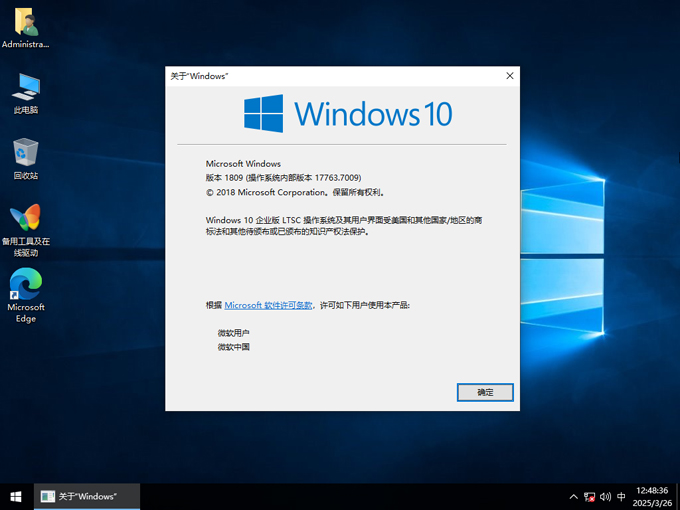Image resolution: width=680 pixels, height=510 pixels.
Task: Click the text 微软用户
Action: [x=234, y=333]
